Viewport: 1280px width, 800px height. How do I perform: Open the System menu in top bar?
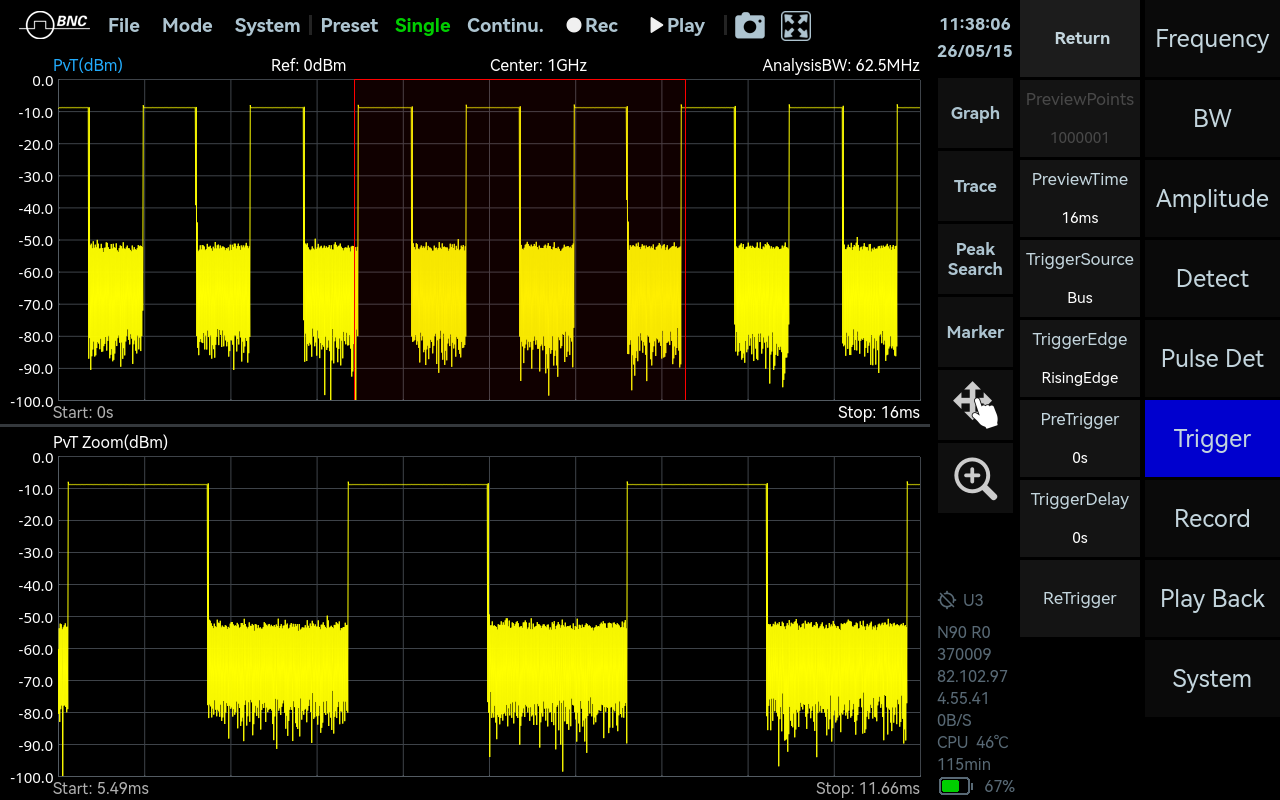point(267,26)
